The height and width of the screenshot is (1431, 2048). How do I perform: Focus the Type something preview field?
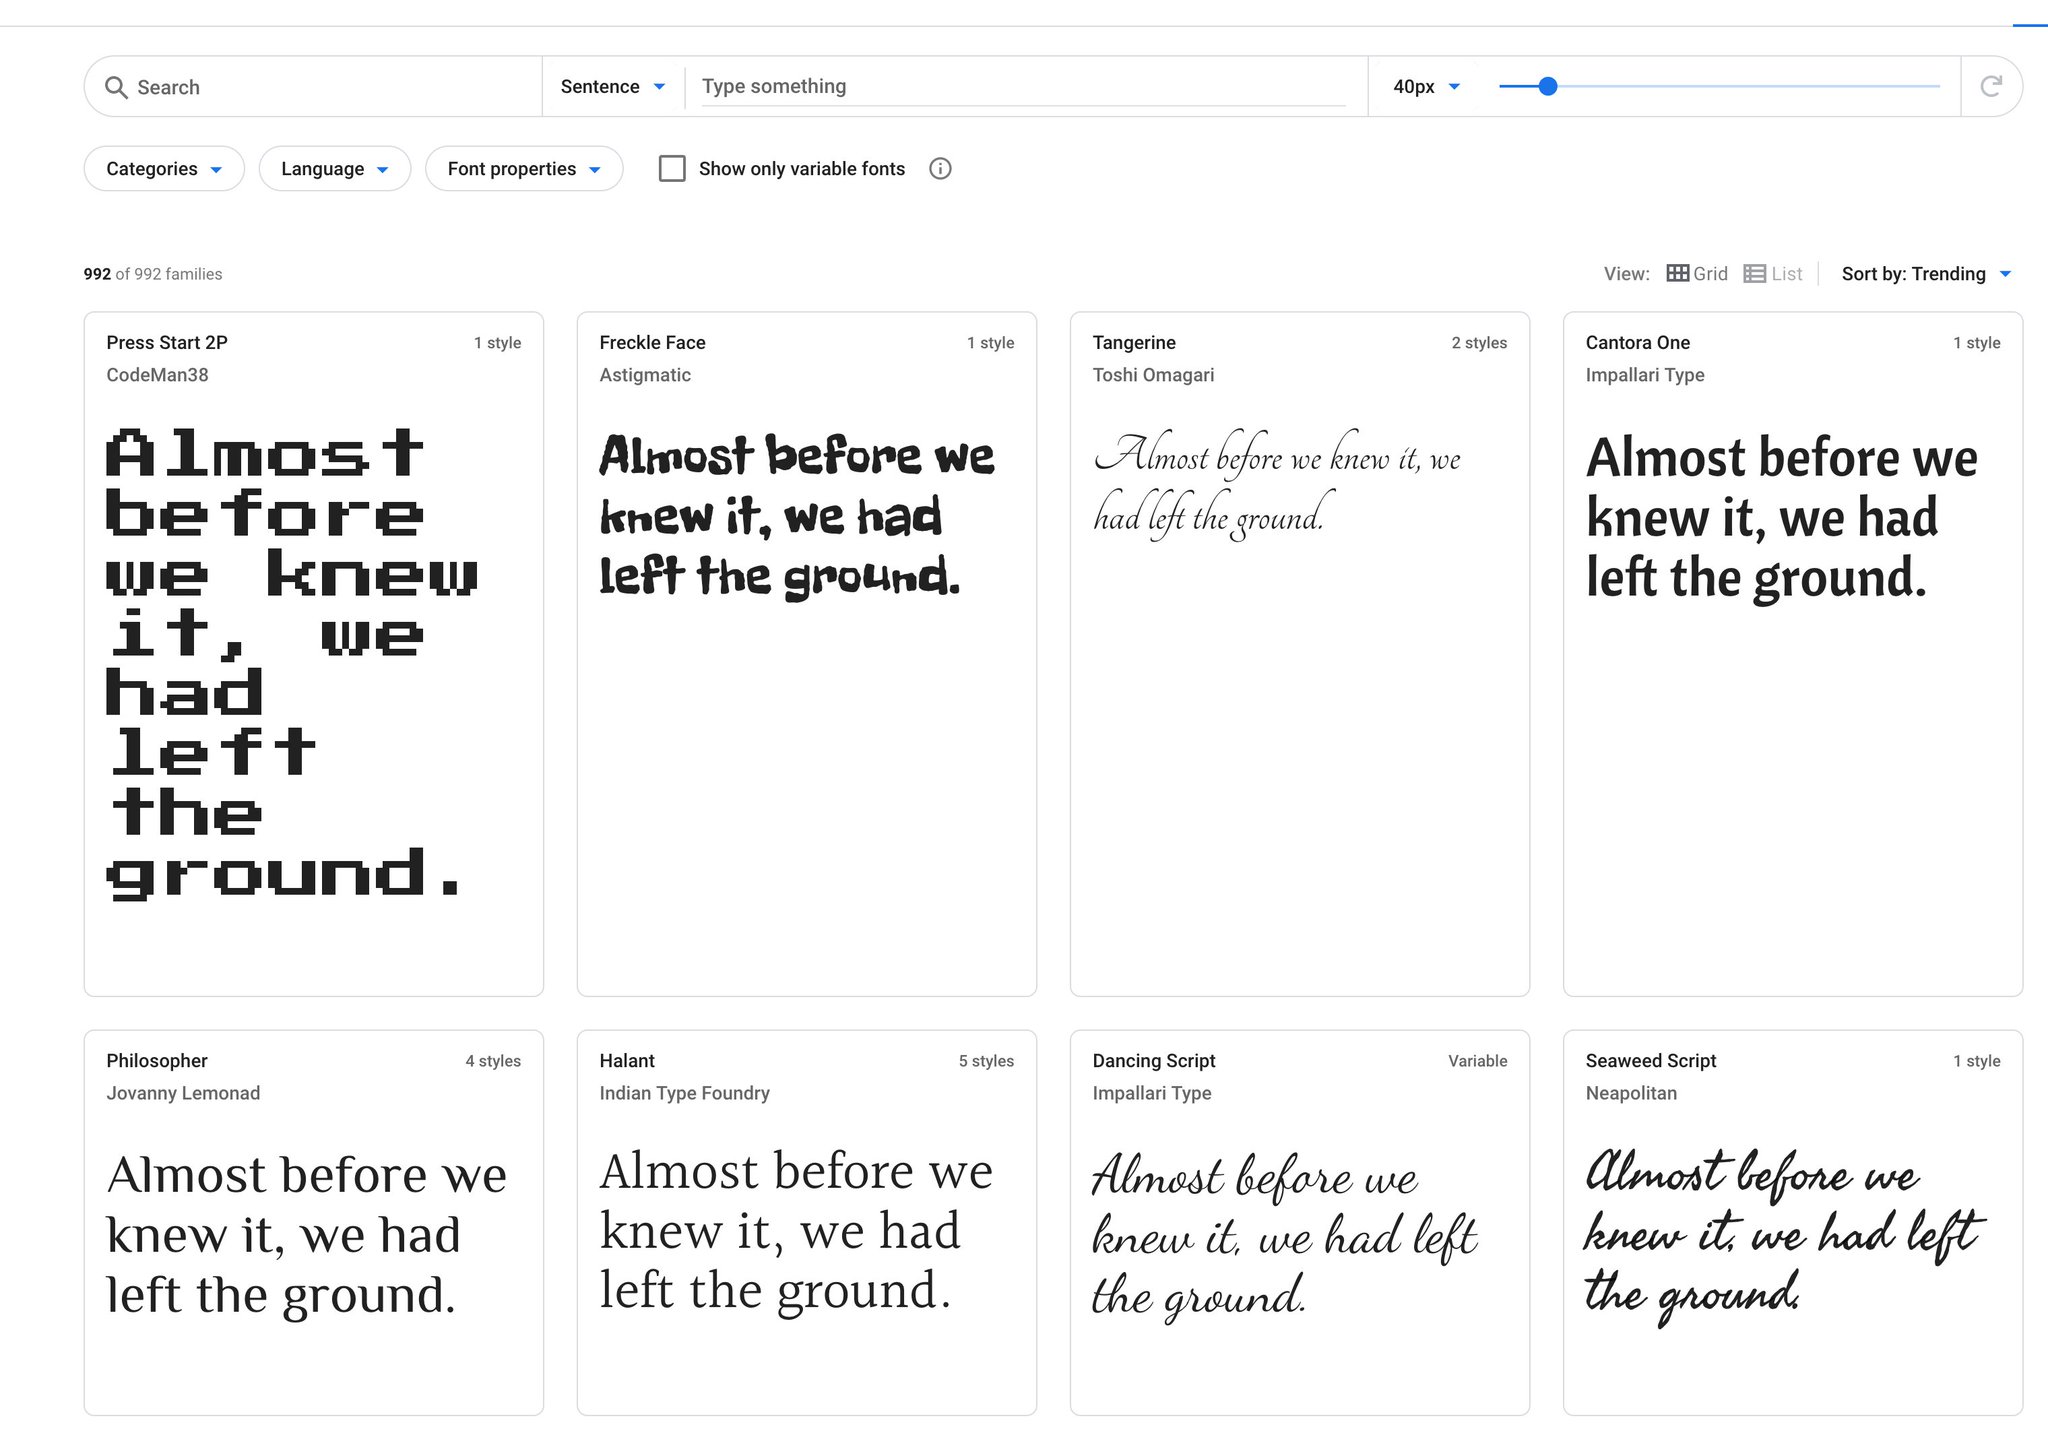click(1020, 87)
